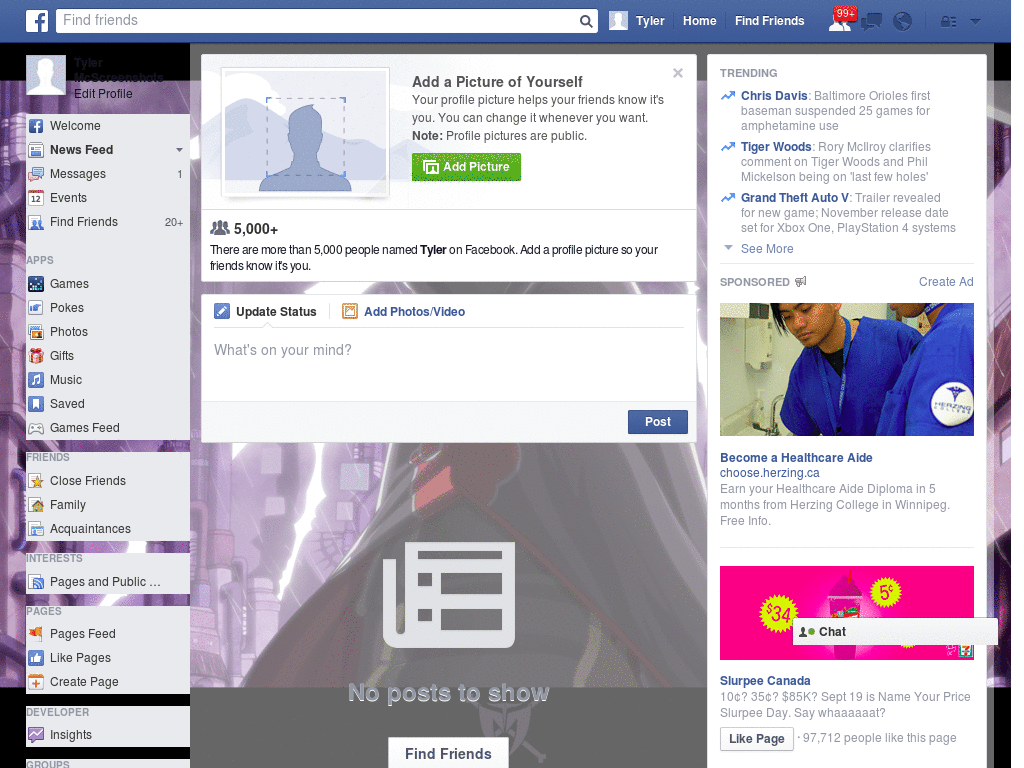The width and height of the screenshot is (1024, 768).
Task: Open Become a Healthcare Aide ad link
Action: [796, 458]
